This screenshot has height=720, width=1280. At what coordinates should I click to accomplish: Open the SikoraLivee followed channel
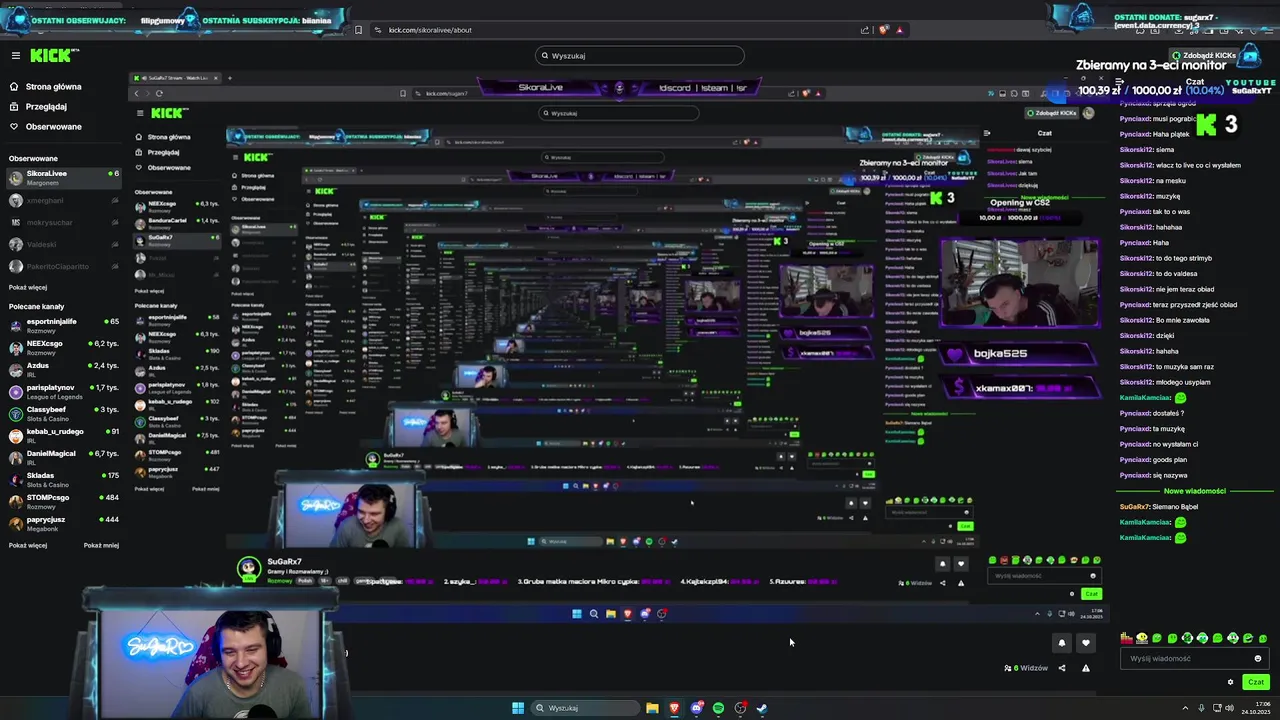click(x=62, y=178)
